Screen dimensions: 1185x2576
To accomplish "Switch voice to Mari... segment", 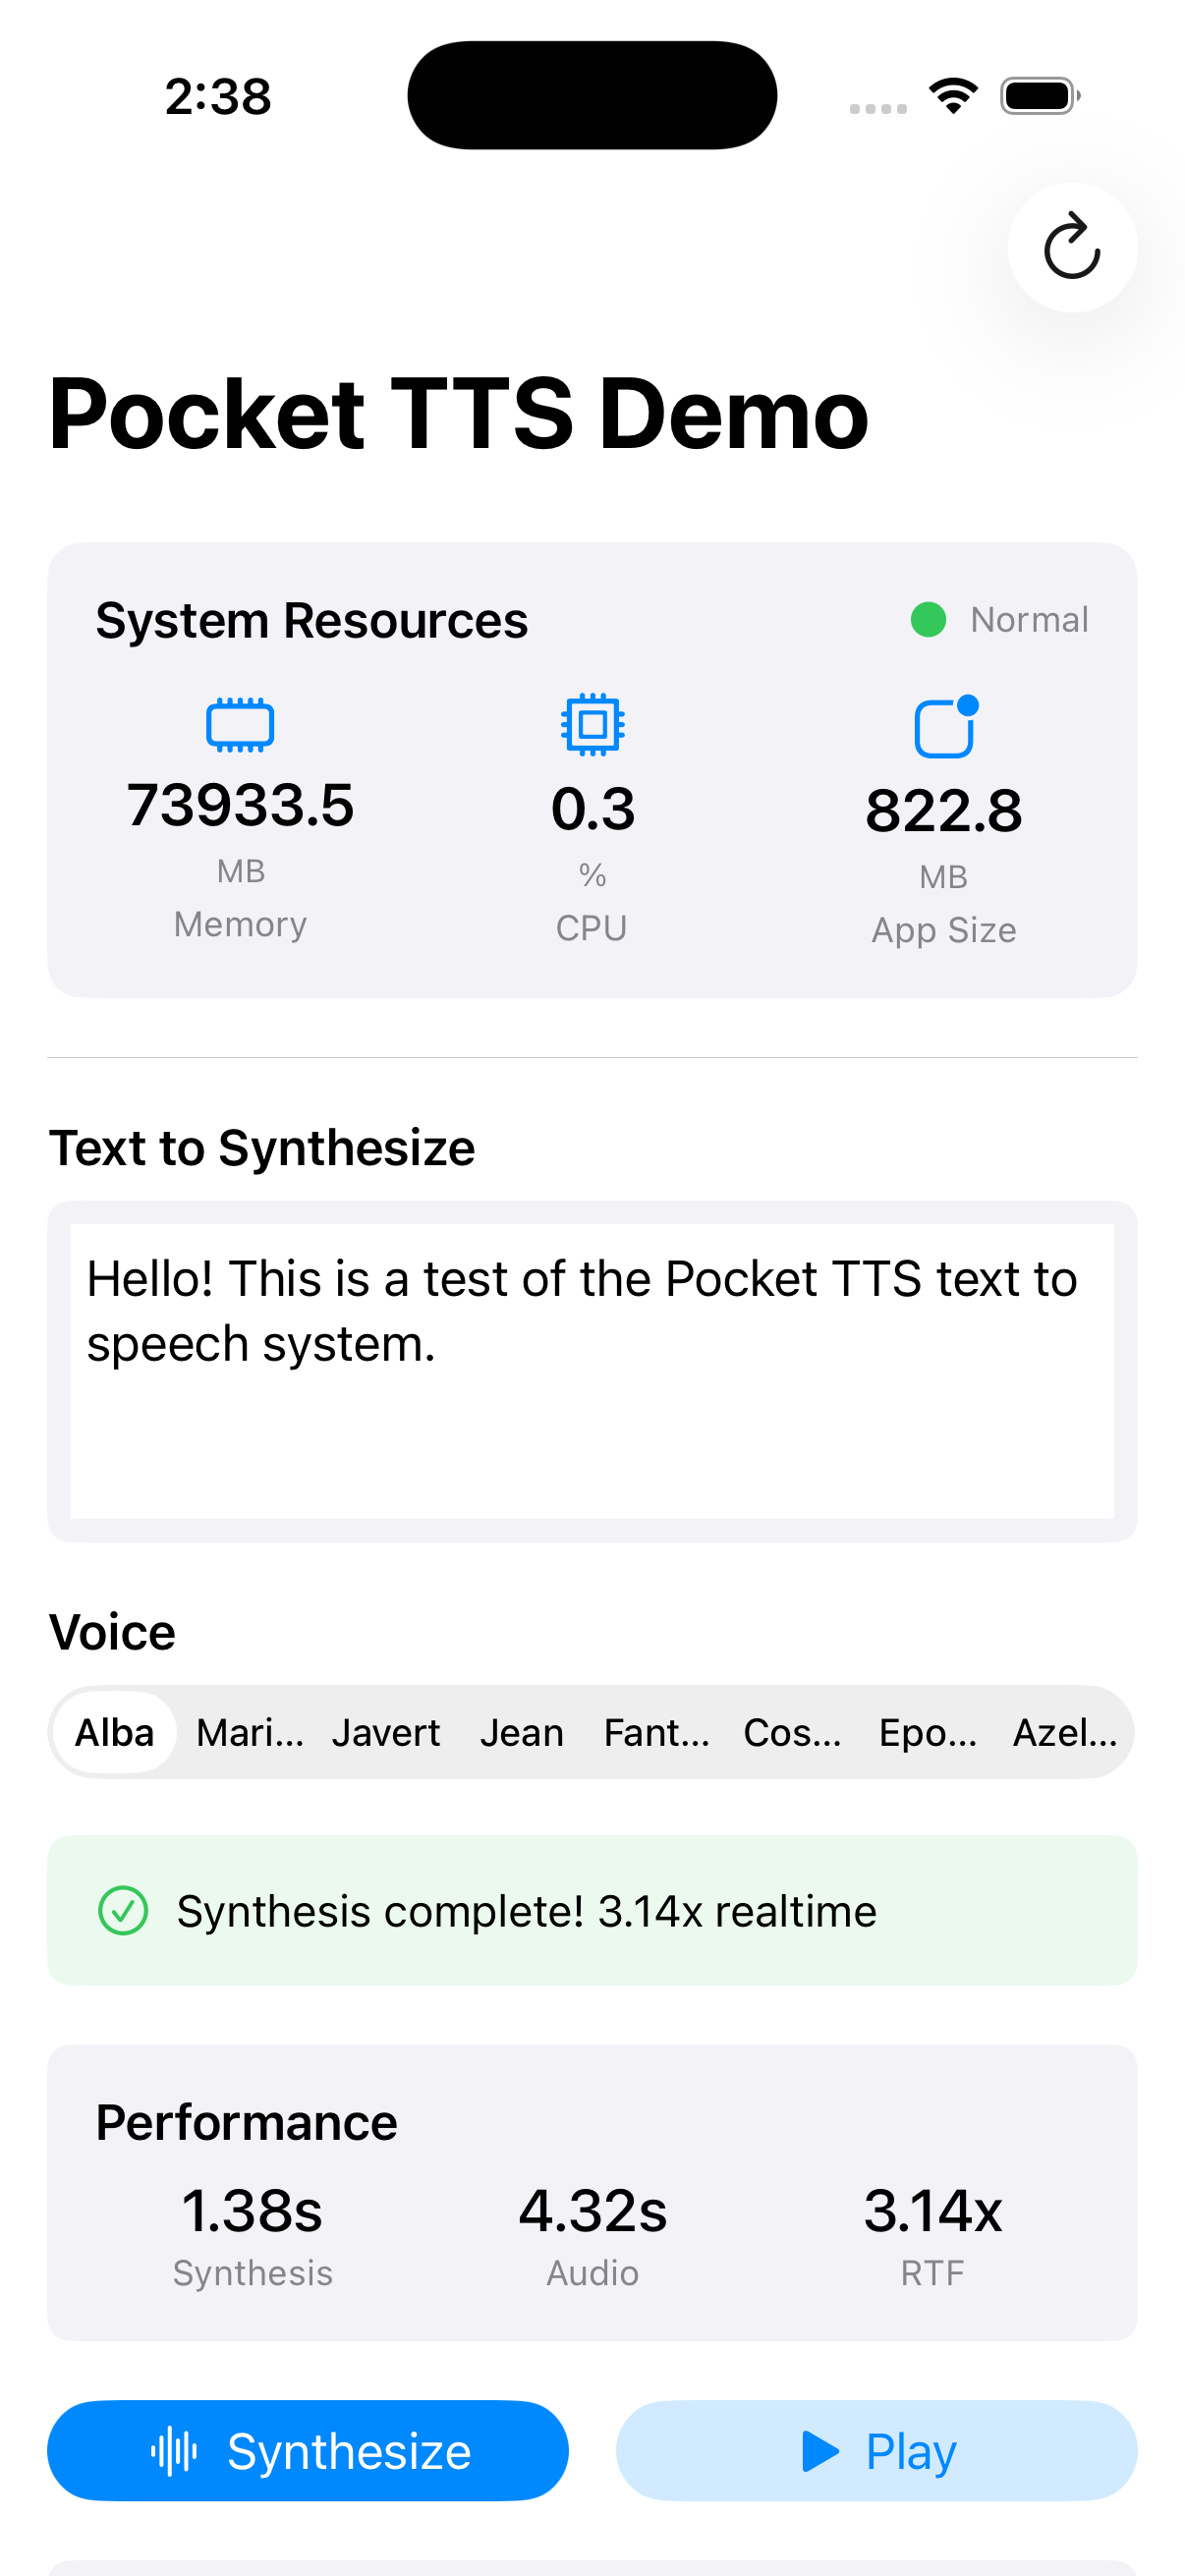I will [x=250, y=1733].
